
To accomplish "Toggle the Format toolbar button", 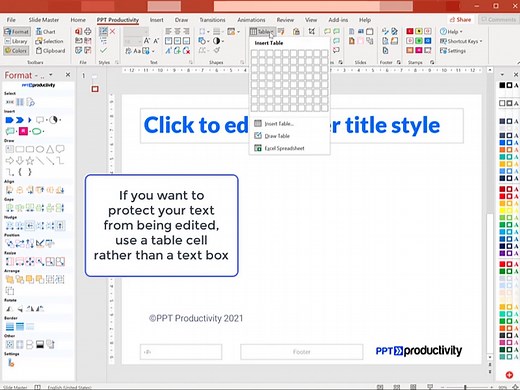I will pyautogui.click(x=17, y=32).
